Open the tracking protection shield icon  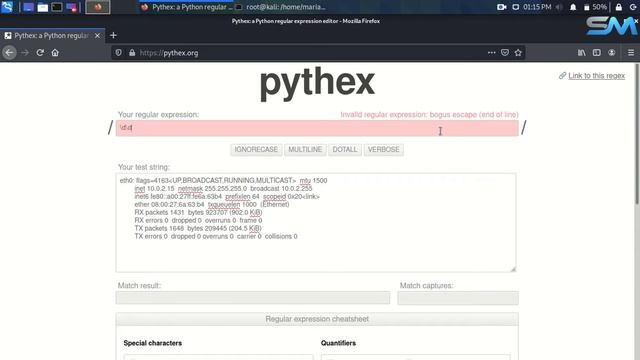pyautogui.click(x=118, y=53)
